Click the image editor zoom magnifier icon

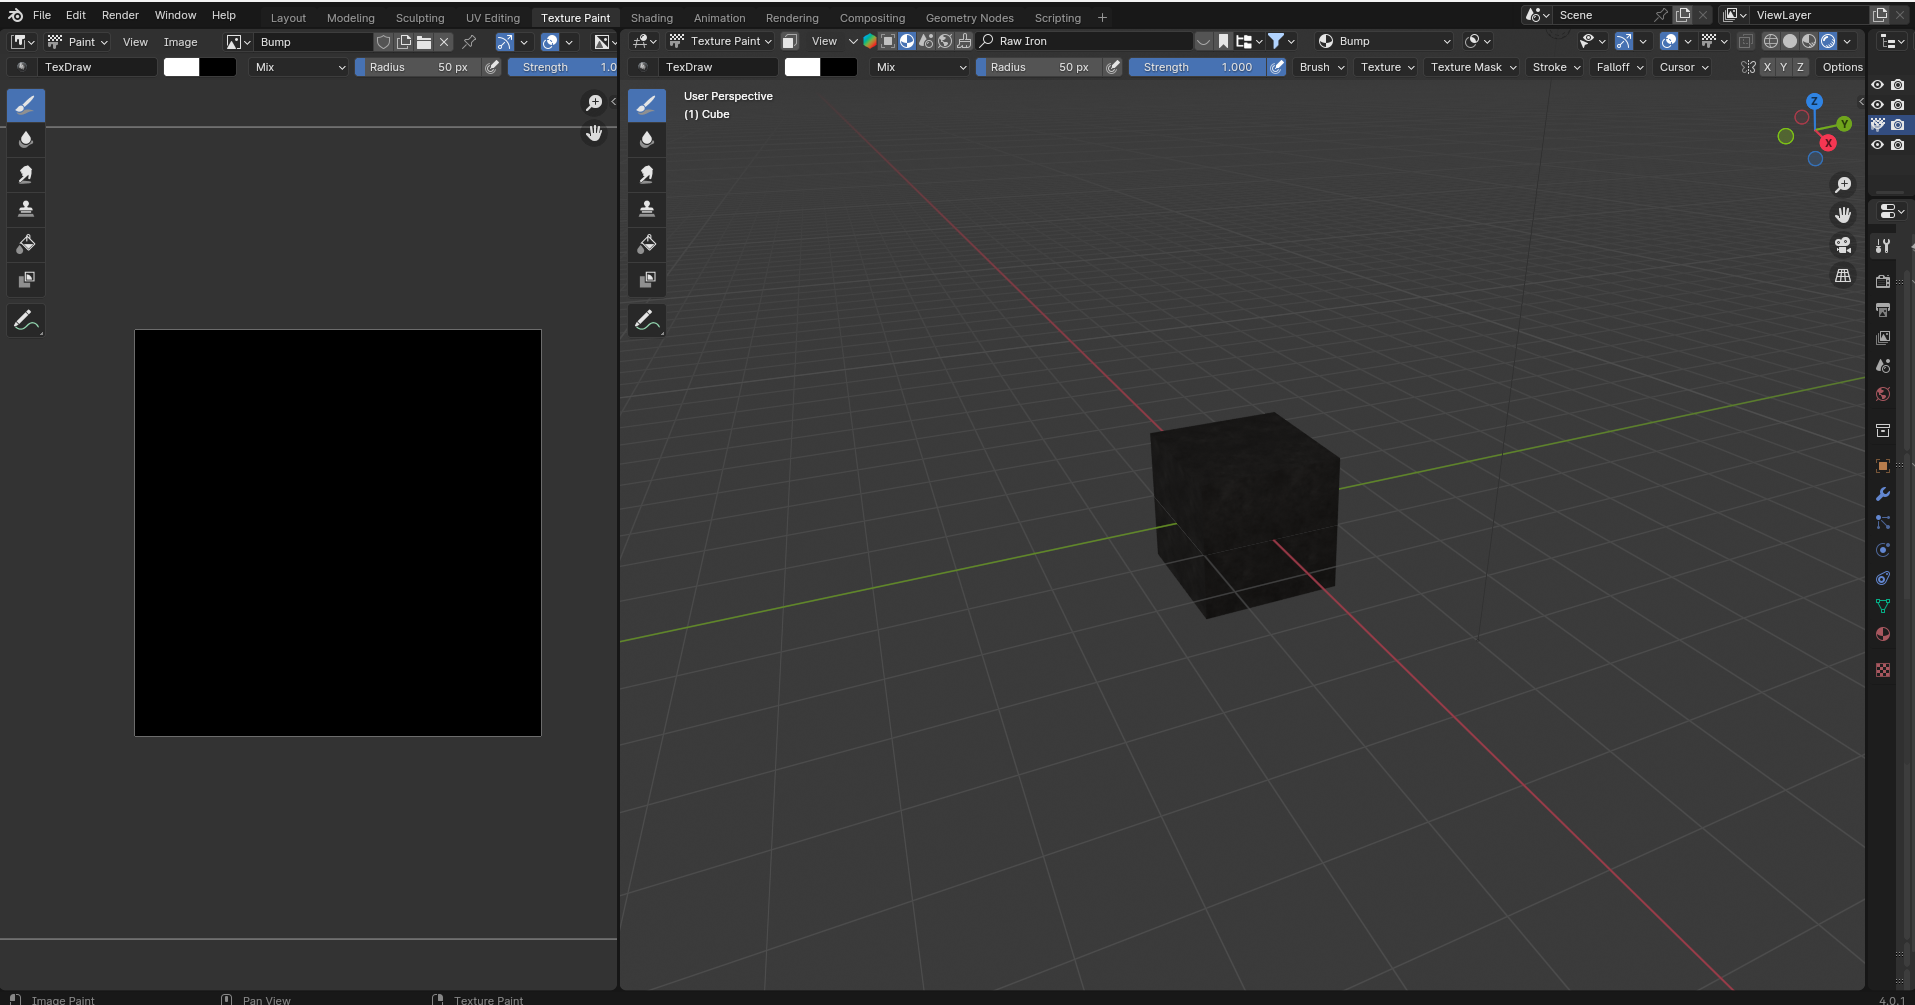point(594,102)
